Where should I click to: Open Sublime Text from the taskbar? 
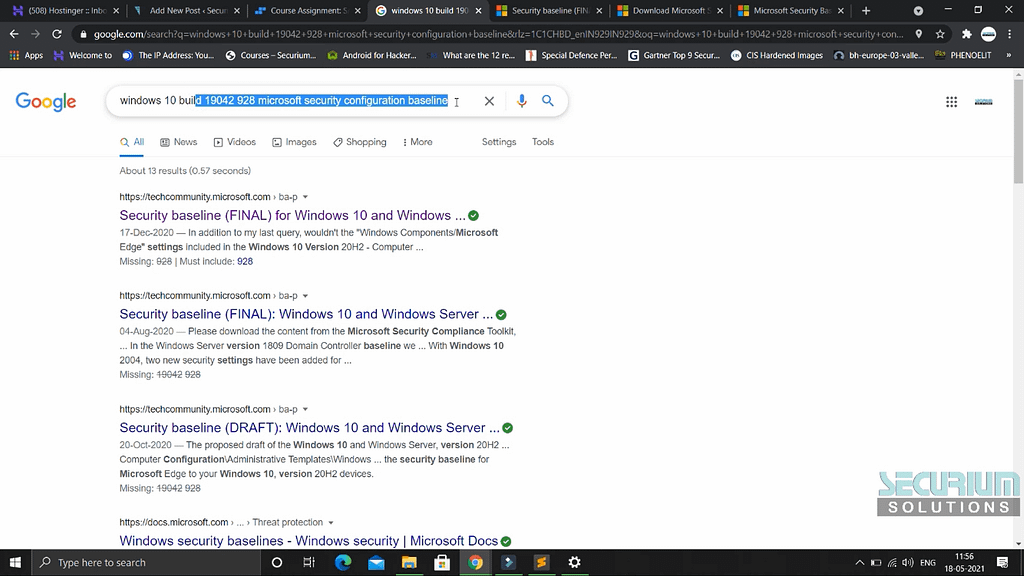[541, 562]
